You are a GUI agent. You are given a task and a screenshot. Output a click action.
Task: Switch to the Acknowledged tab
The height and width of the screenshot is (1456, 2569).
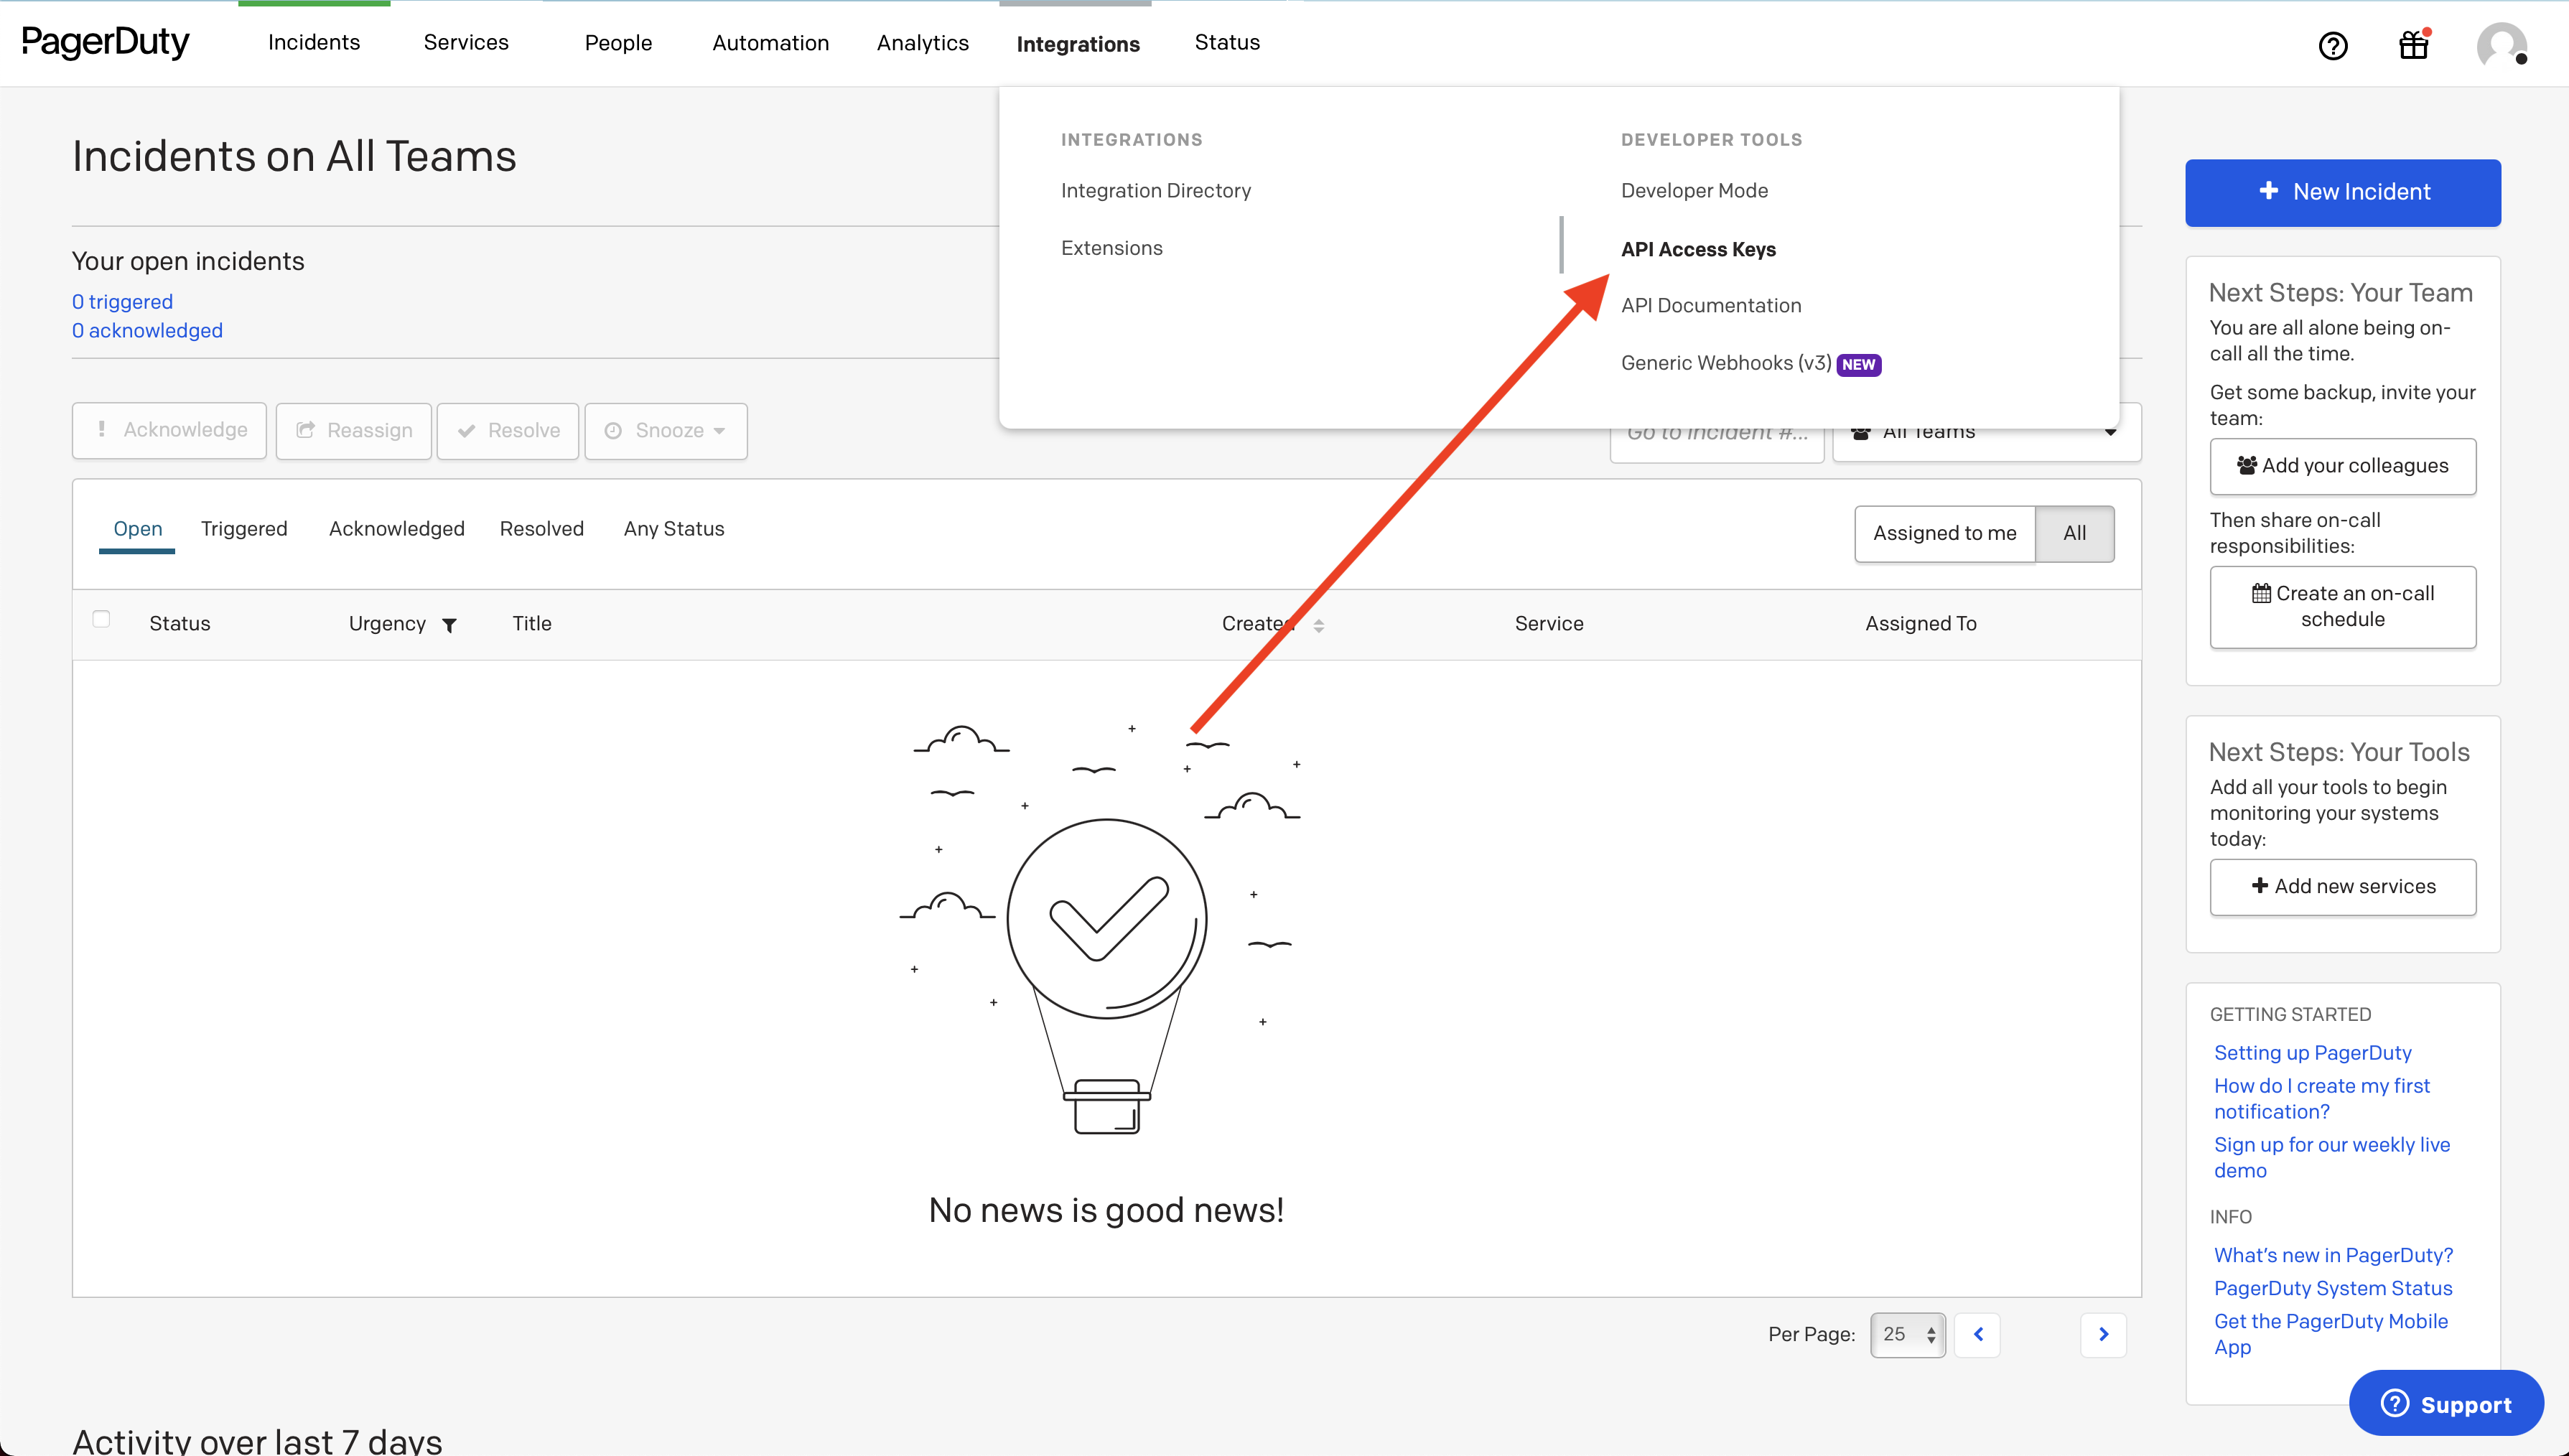(396, 529)
